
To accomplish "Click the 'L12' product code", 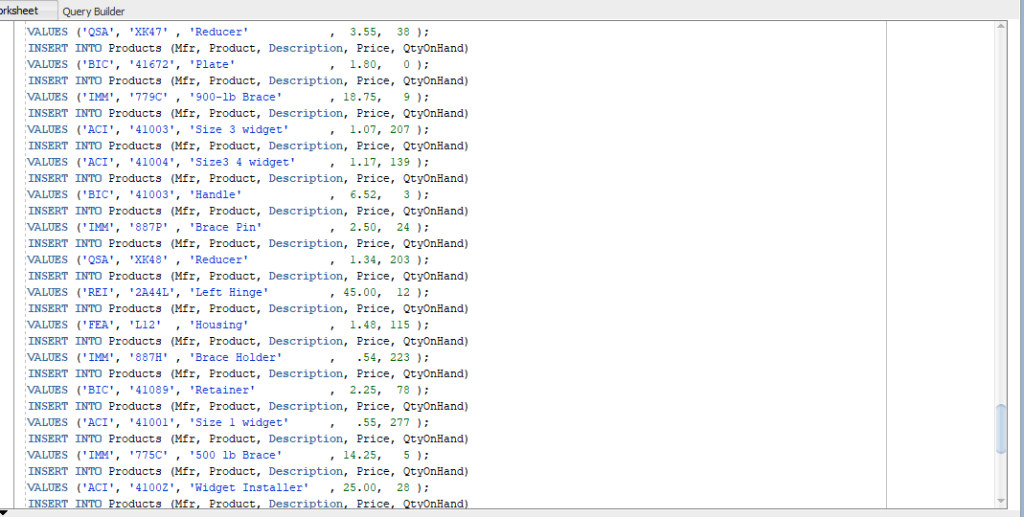I will point(145,326).
